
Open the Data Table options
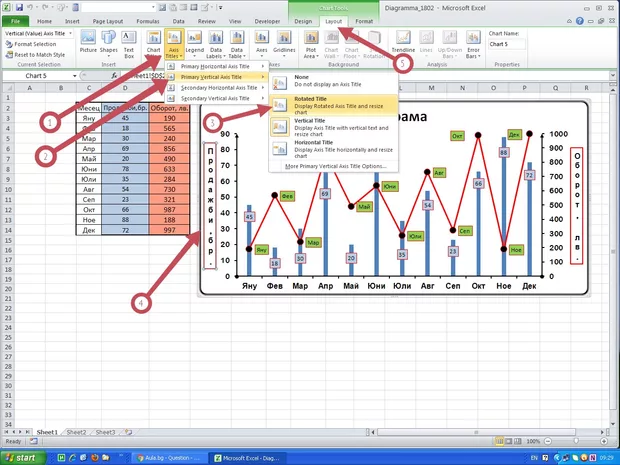pyautogui.click(x=236, y=44)
